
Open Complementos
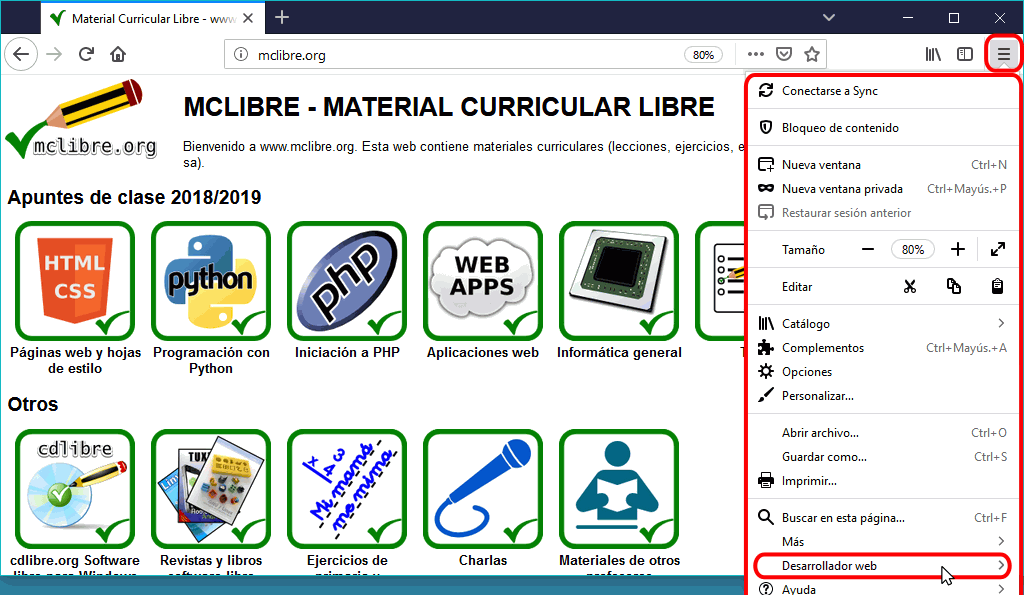(883, 347)
